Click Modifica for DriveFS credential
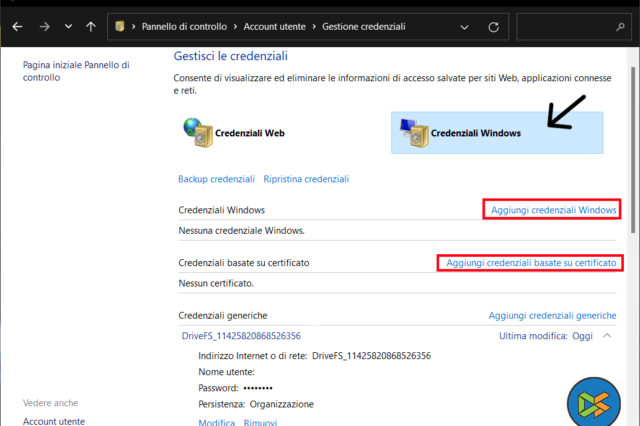 [x=216, y=422]
